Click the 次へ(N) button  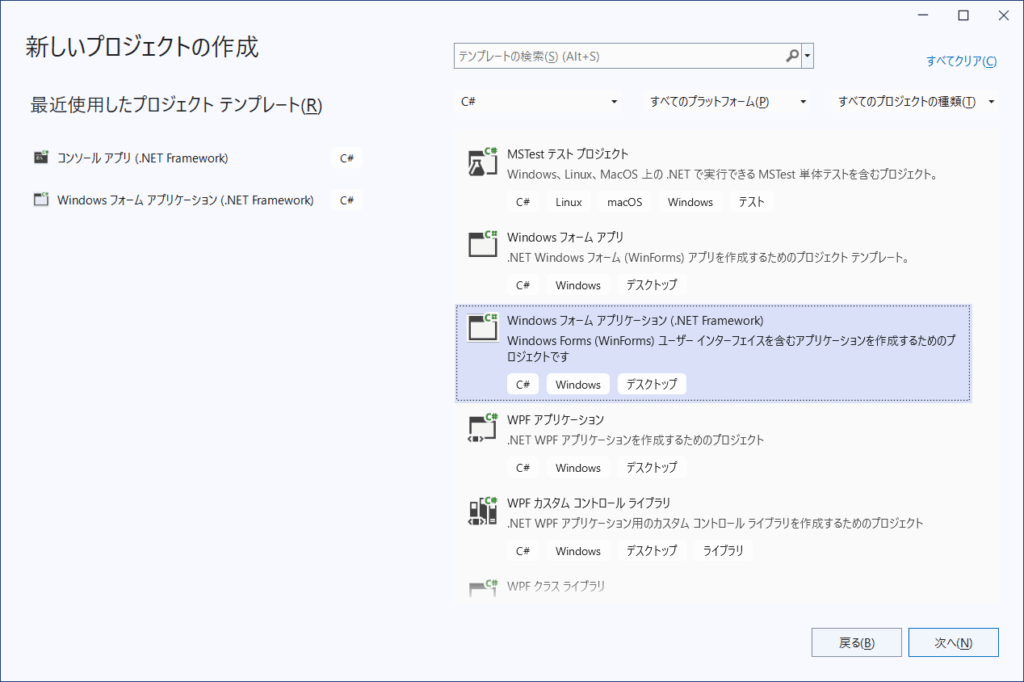953,643
